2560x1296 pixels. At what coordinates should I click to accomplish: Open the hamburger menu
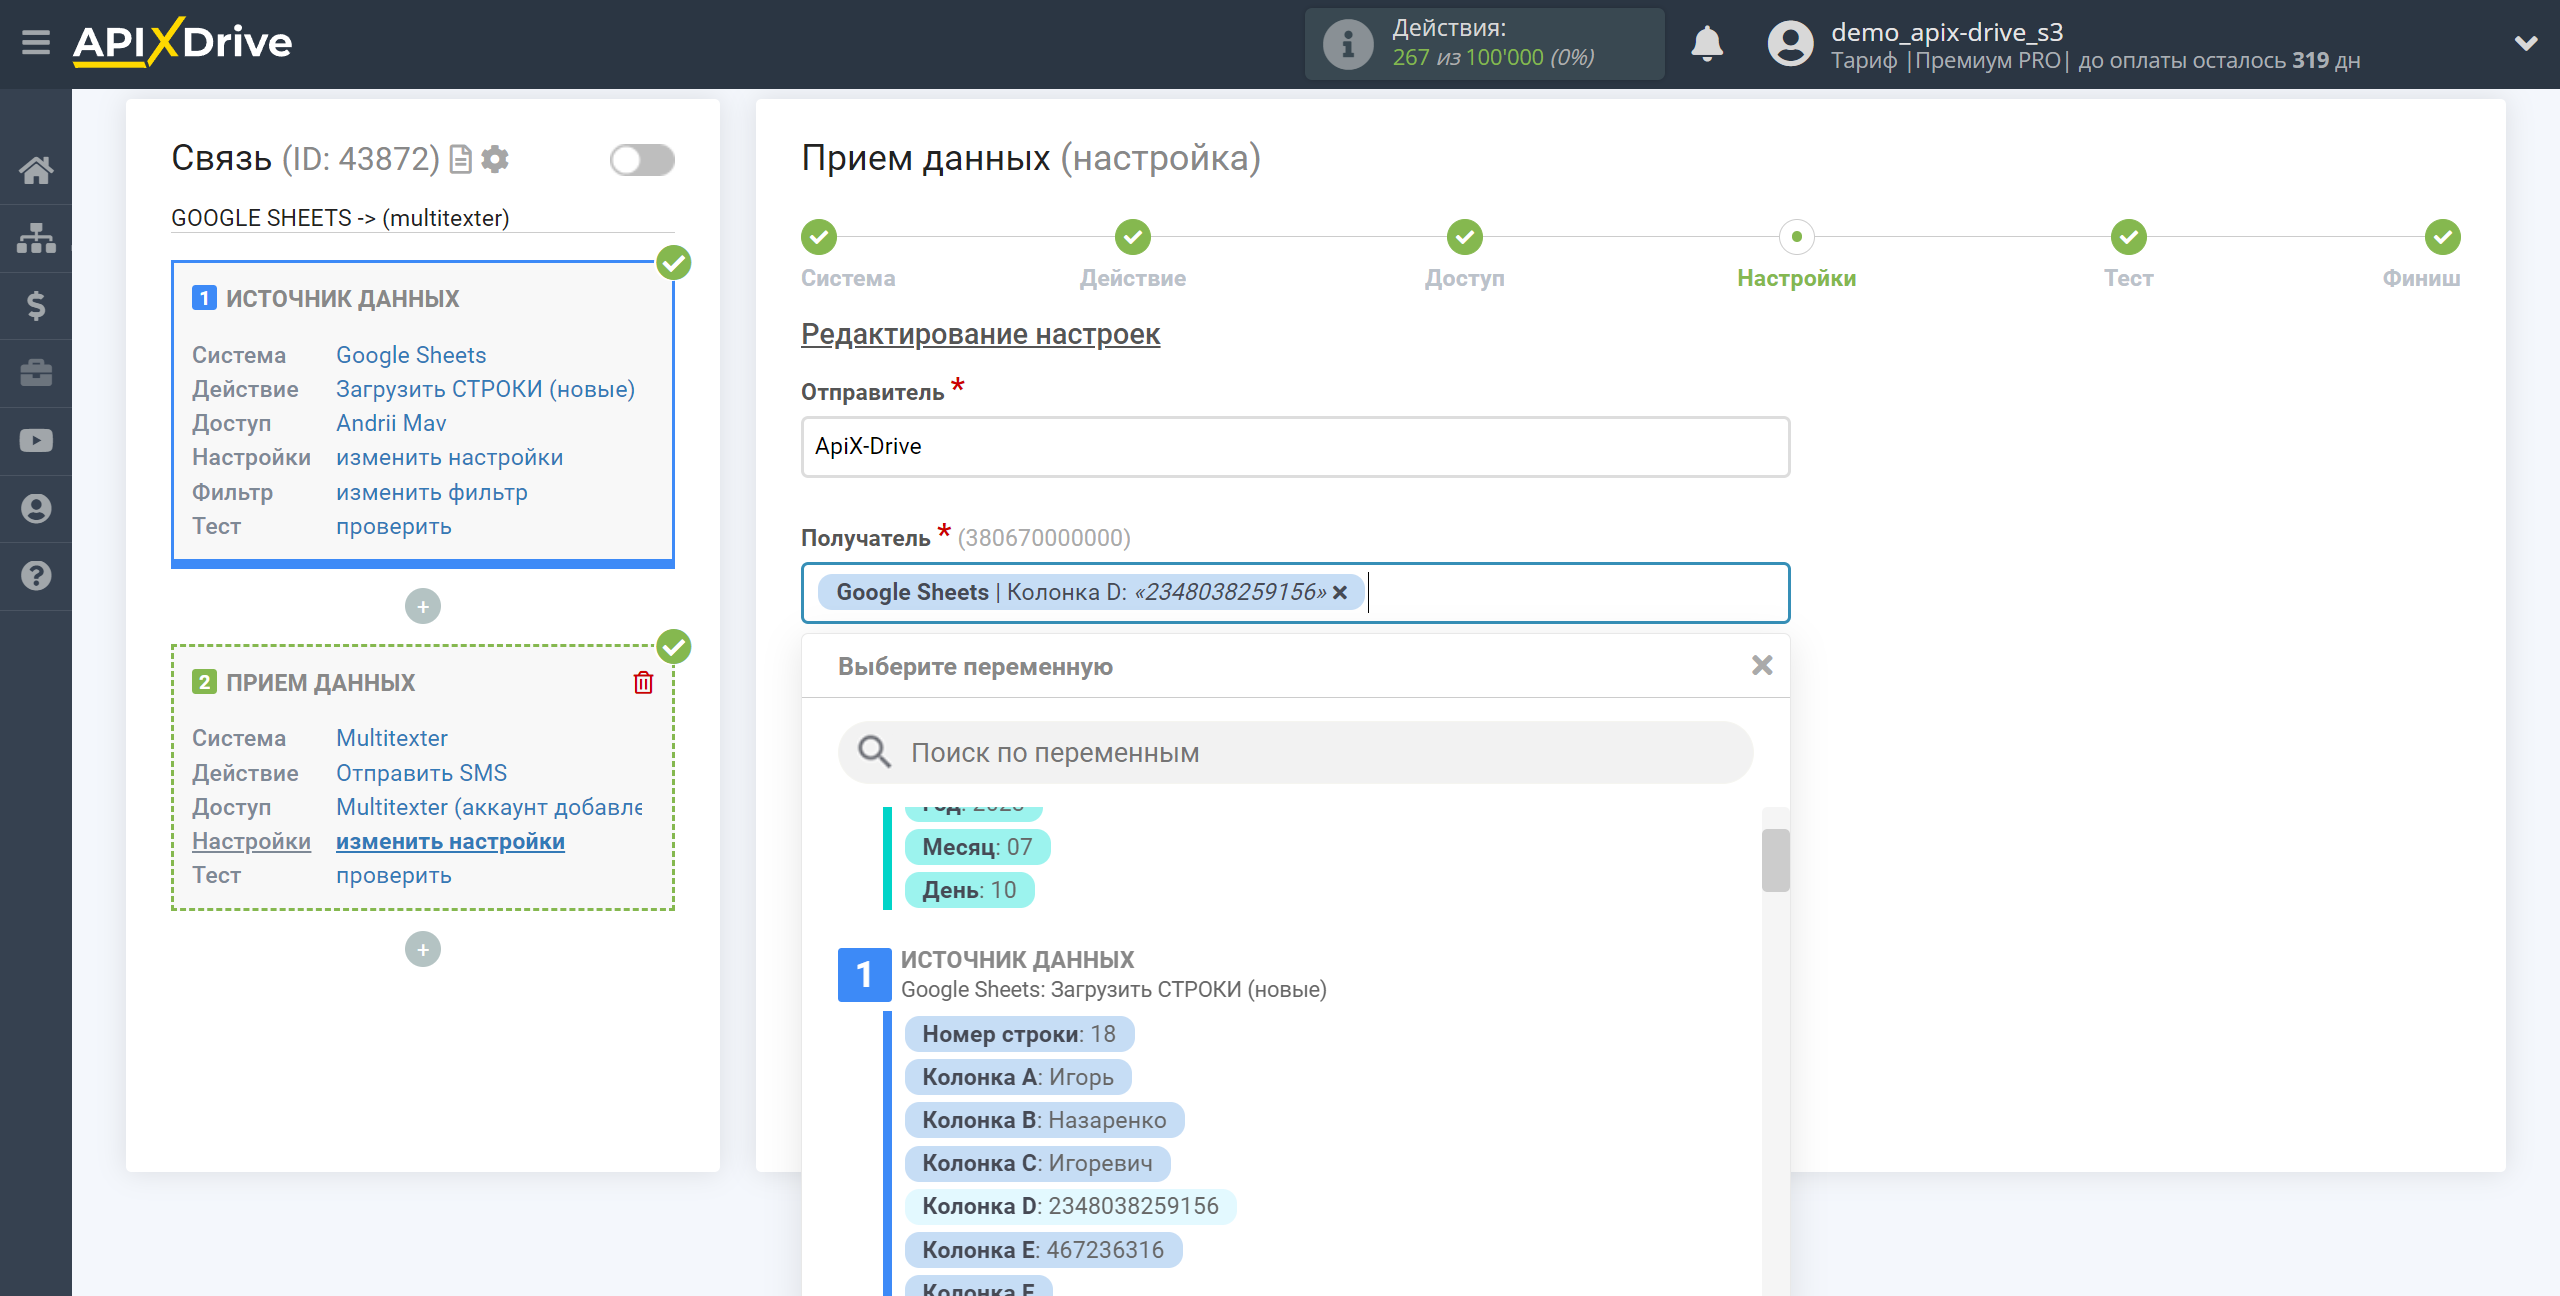(36, 42)
